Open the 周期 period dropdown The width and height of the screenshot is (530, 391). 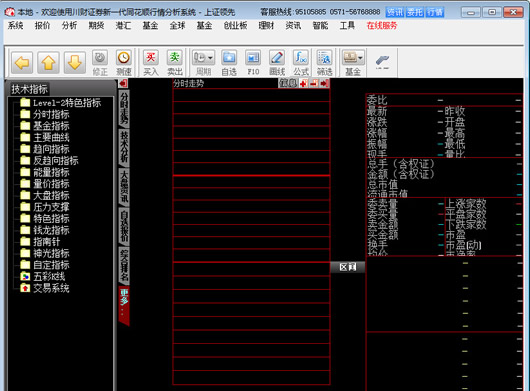(x=203, y=63)
